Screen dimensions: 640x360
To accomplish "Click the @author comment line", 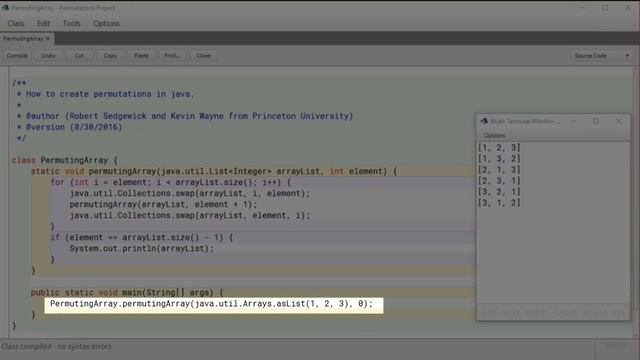I will [x=185, y=116].
